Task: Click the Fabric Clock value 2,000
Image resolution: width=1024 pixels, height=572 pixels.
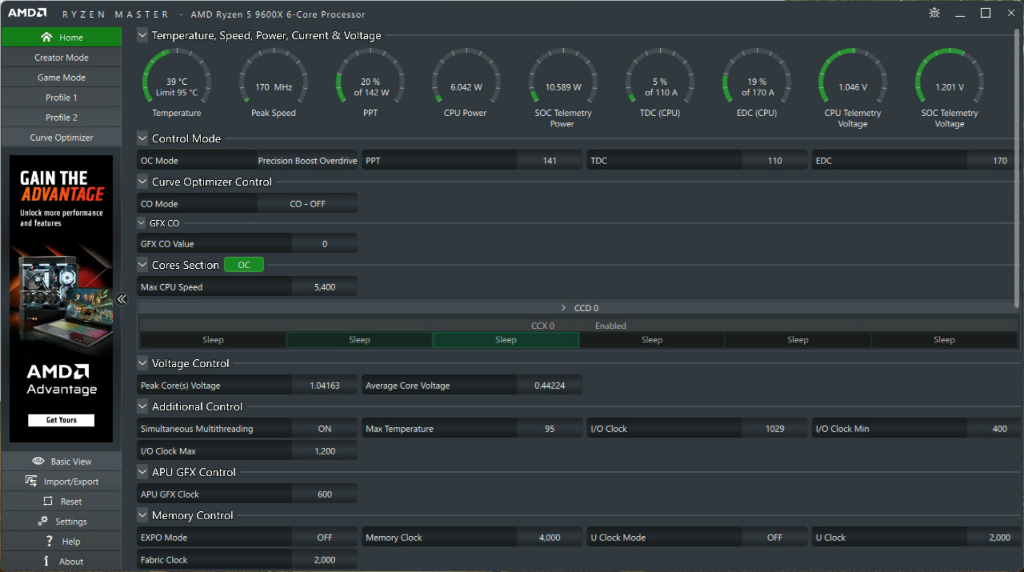Action: point(325,560)
